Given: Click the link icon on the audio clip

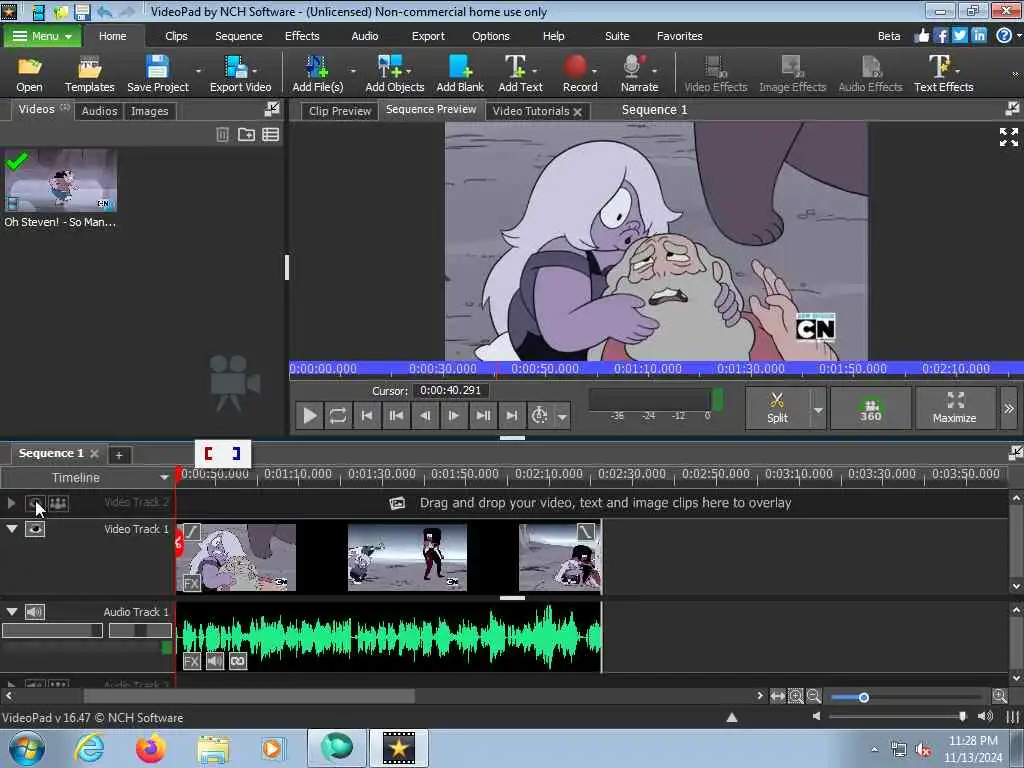Looking at the screenshot, I should click(x=238, y=661).
